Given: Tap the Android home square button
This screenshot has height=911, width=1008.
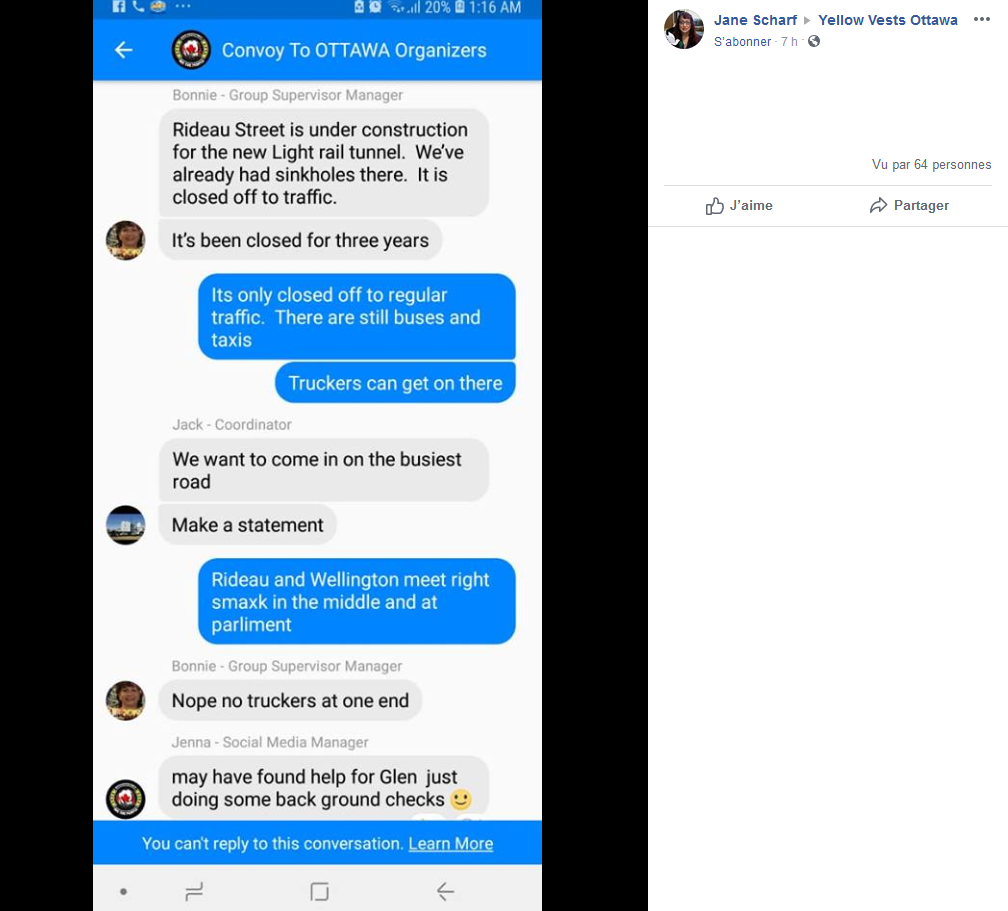Looking at the screenshot, I should coord(319,891).
